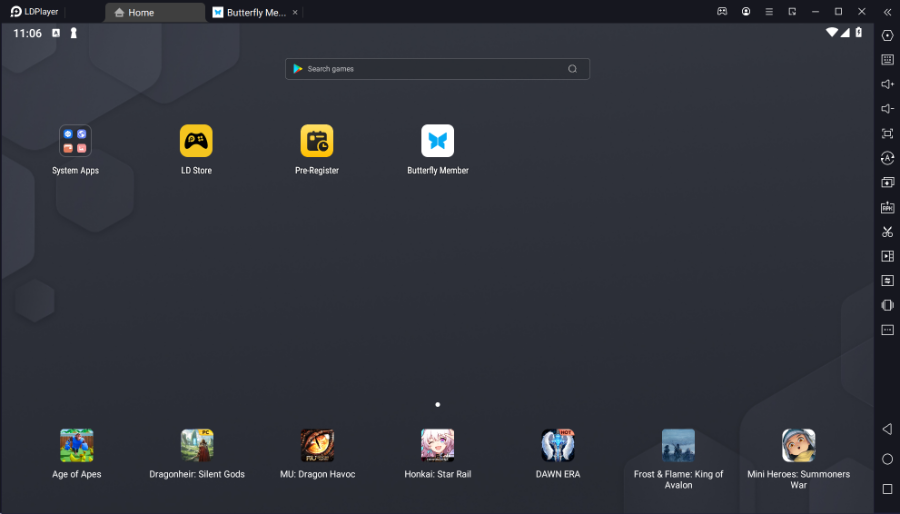Open the More options ellipsis sidebar icon
This screenshot has width=900, height=514.
click(887, 330)
